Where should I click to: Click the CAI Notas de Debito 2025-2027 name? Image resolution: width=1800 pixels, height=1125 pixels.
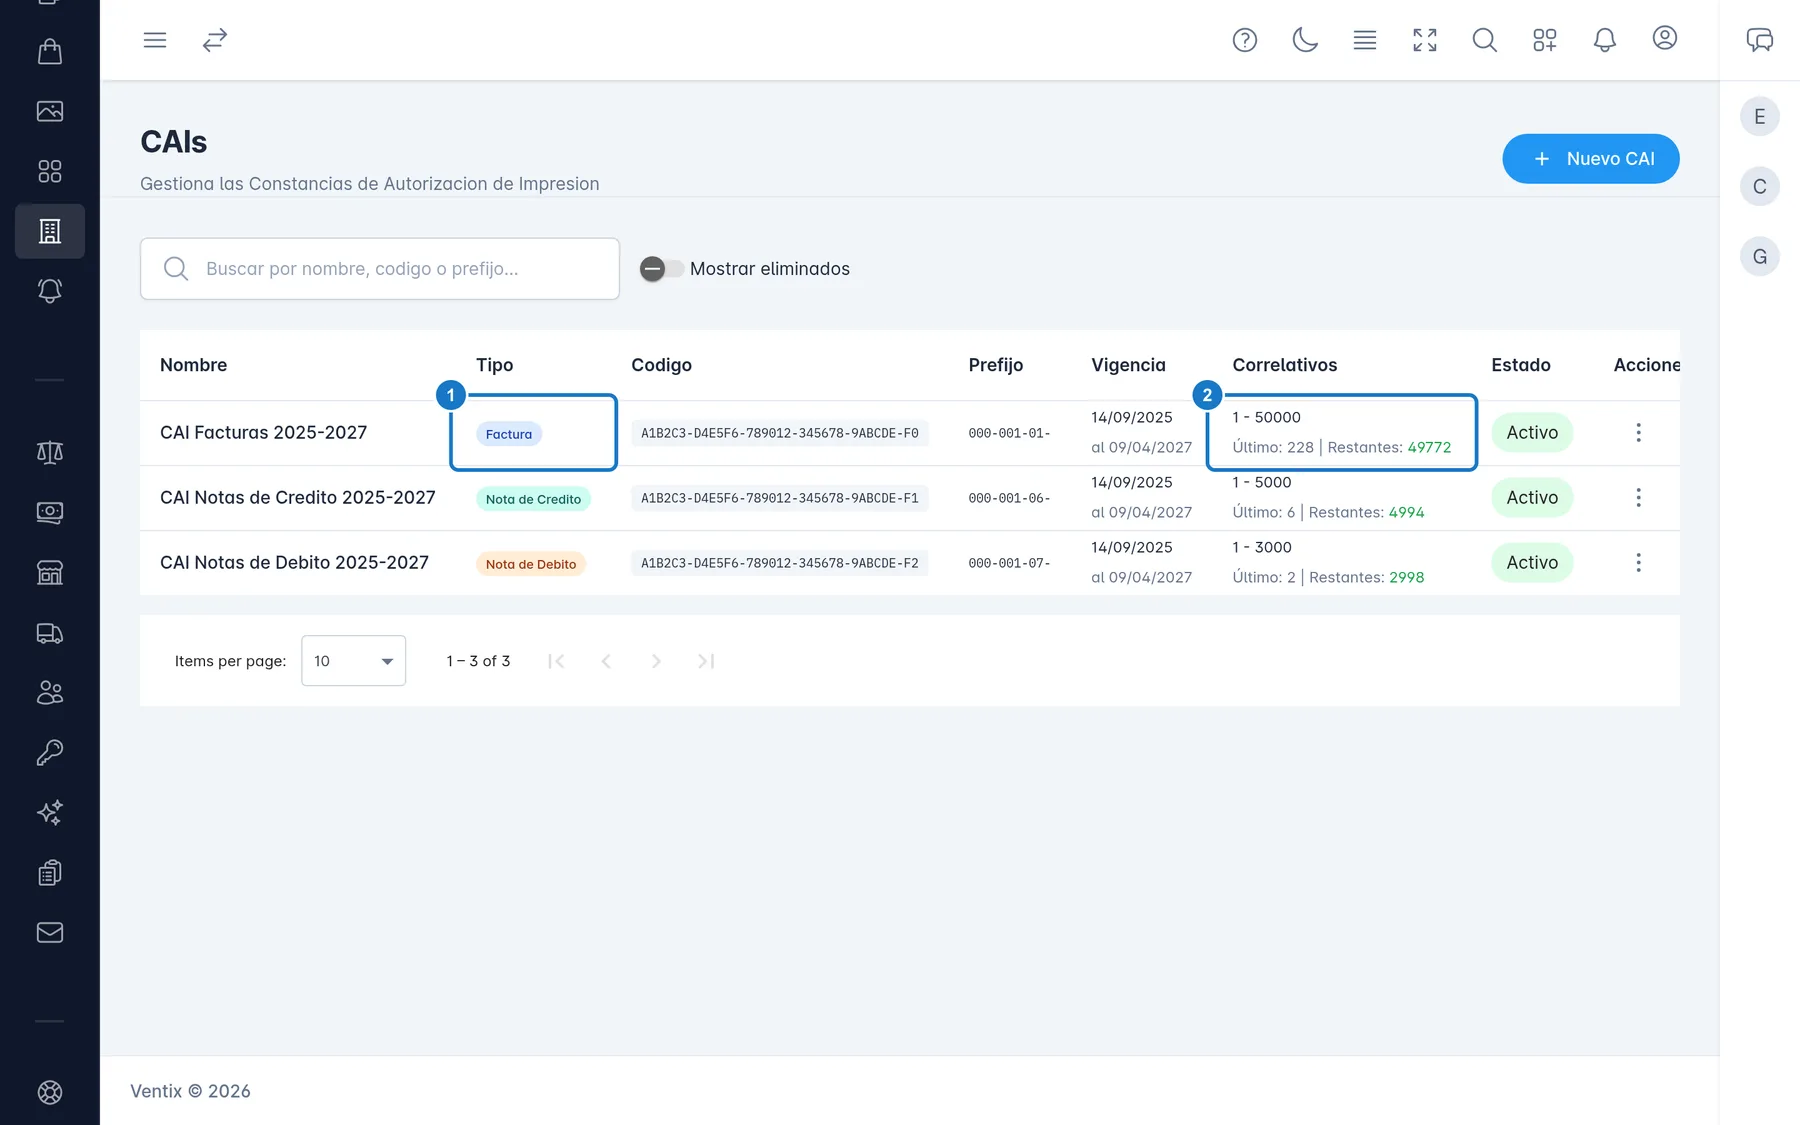294,563
